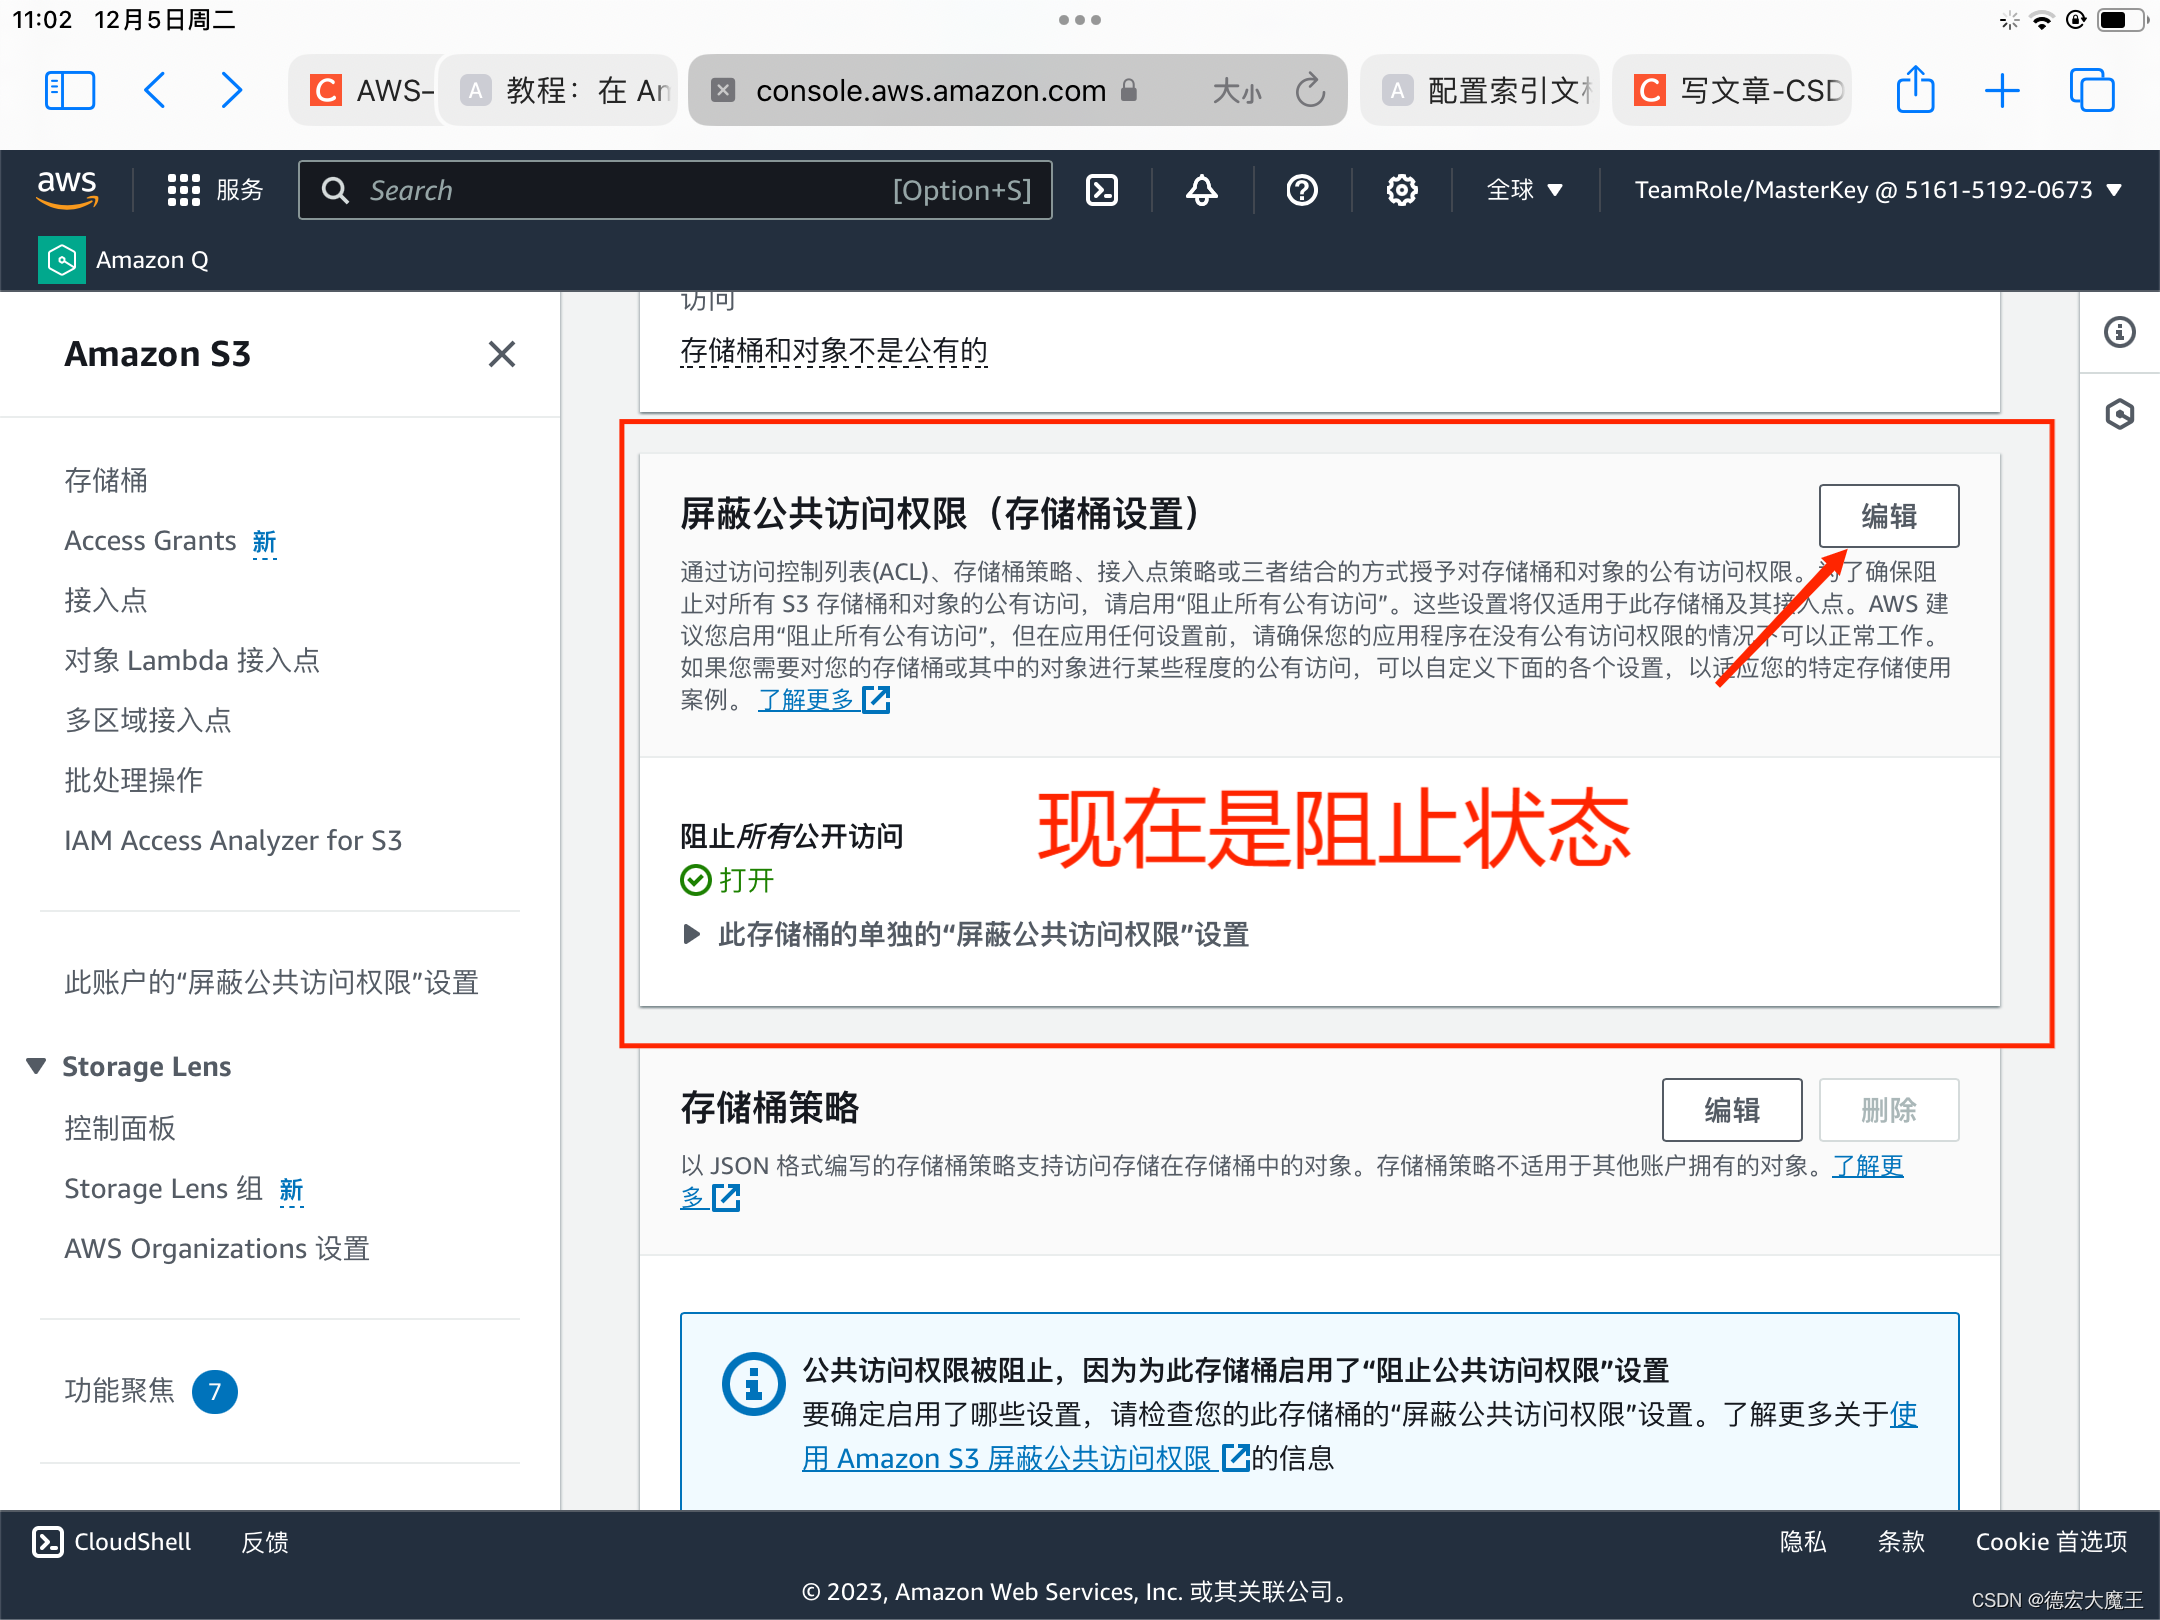The image size is (2160, 1620).
Task: Open external link icon after 了解更多
Action: tap(876, 700)
